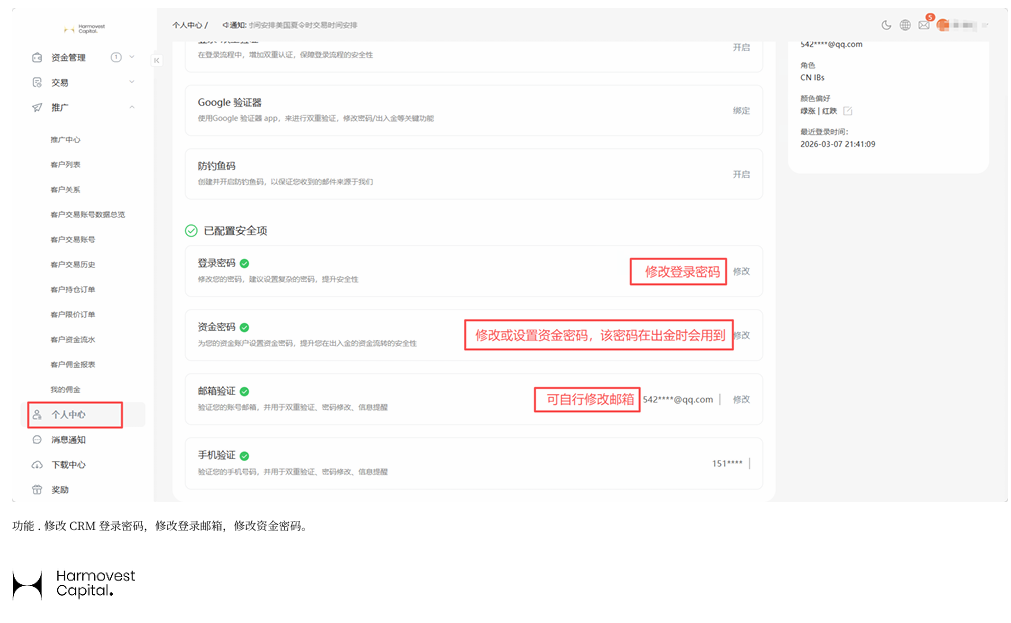The image size is (1011, 623).
Task: Click the green check next to 邮箱验证
Action: 244,391
